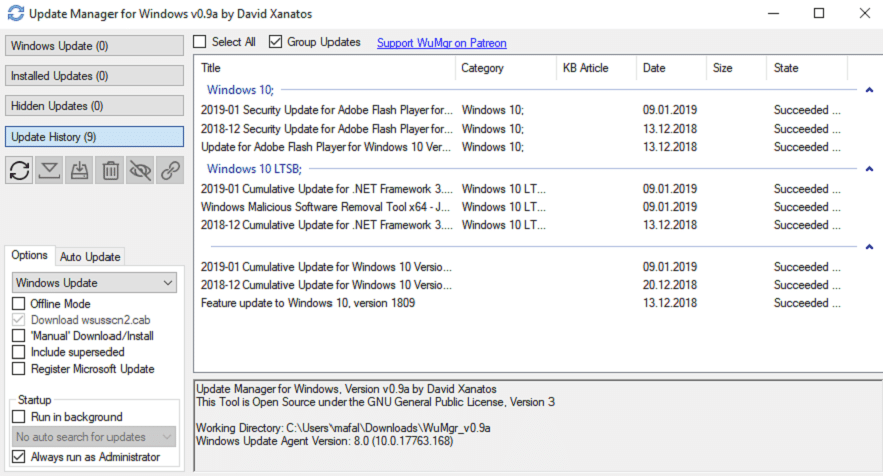Select the Options tab

[29, 255]
